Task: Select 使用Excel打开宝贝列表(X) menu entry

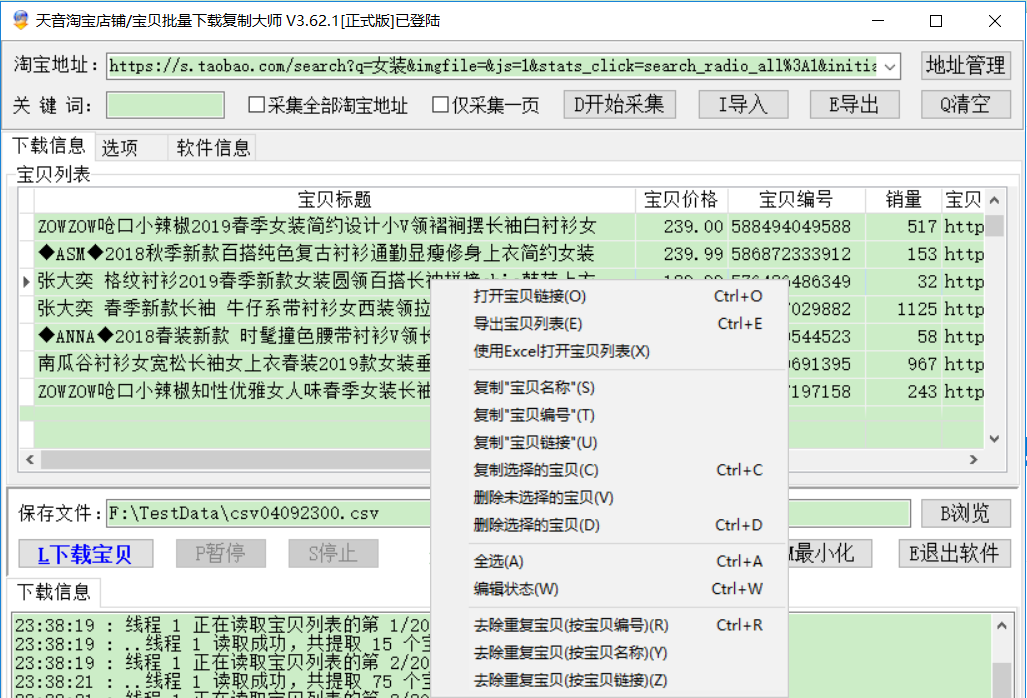Action: point(561,351)
